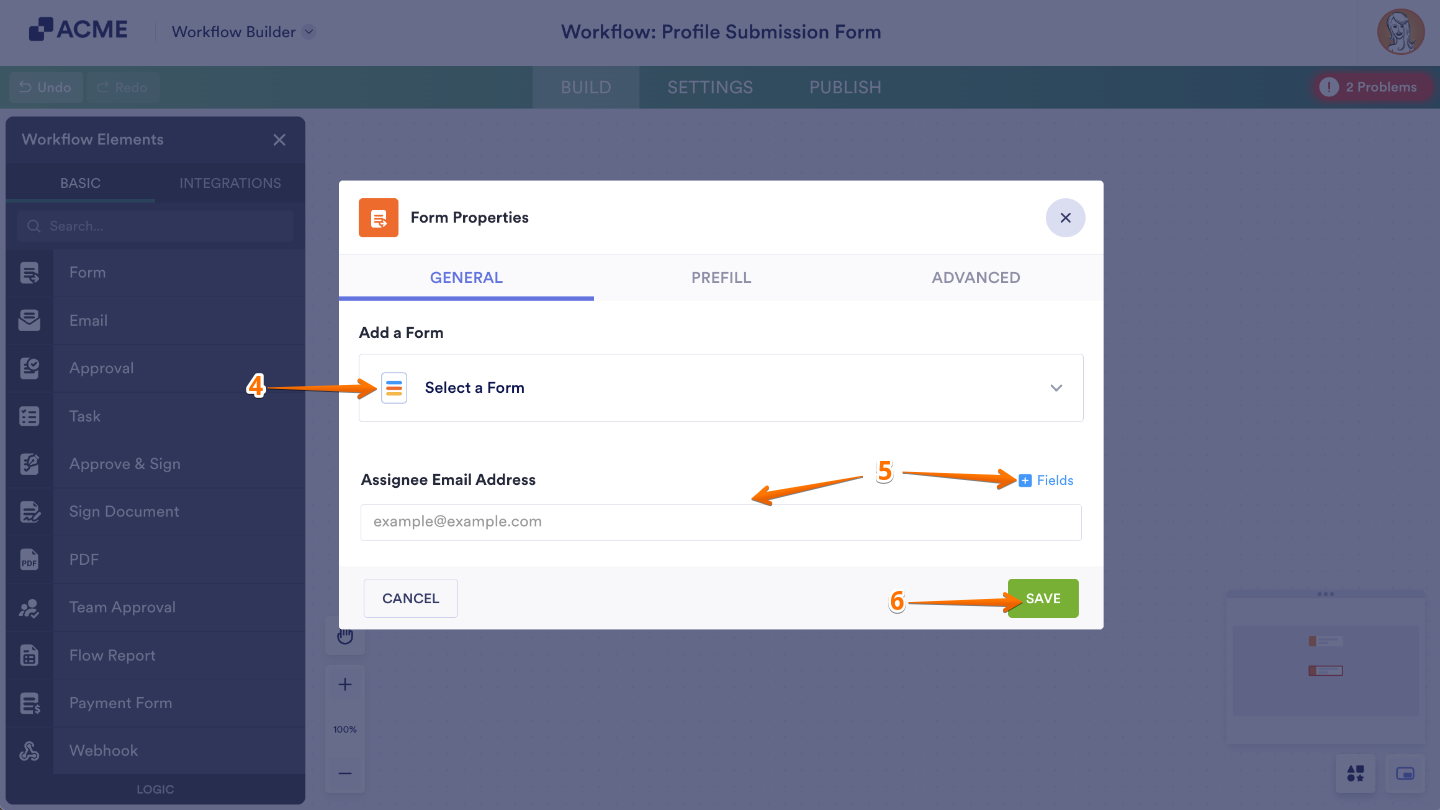1440x810 pixels.
Task: Focus the Assignee Email Address input
Action: pyautogui.click(x=720, y=522)
